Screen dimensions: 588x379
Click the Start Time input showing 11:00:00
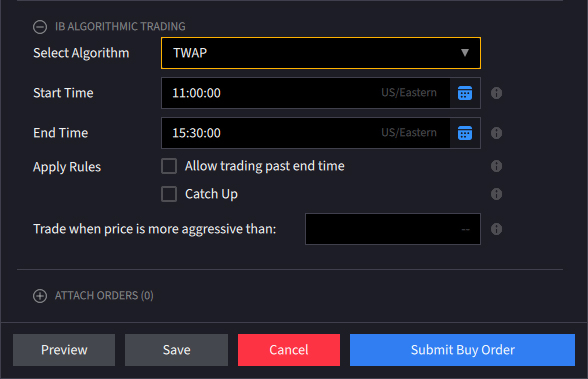(306, 93)
